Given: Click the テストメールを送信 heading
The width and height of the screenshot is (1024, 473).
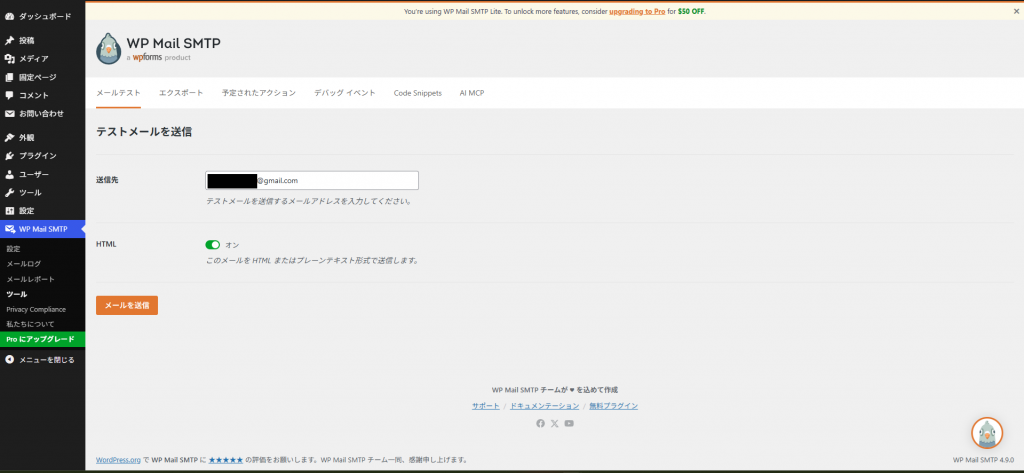Looking at the screenshot, I should tap(144, 131).
